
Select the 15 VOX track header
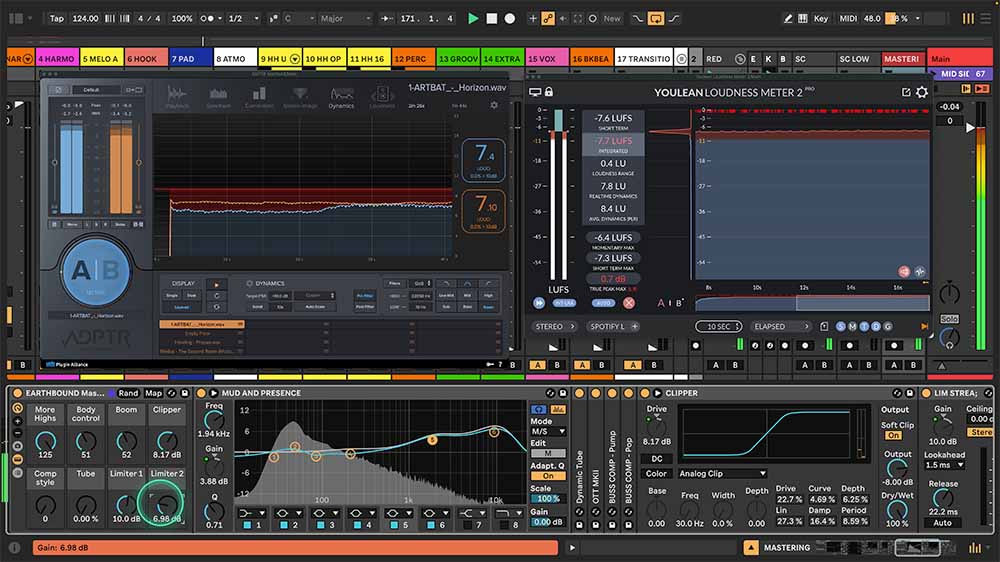click(x=547, y=59)
